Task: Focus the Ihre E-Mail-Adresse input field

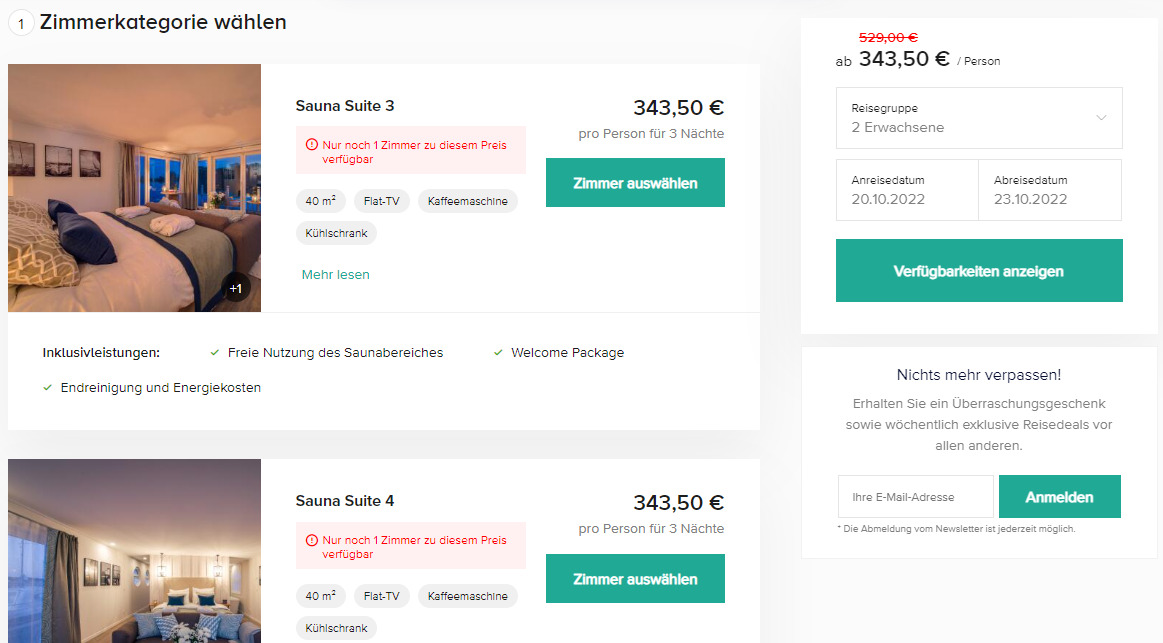Action: [915, 497]
